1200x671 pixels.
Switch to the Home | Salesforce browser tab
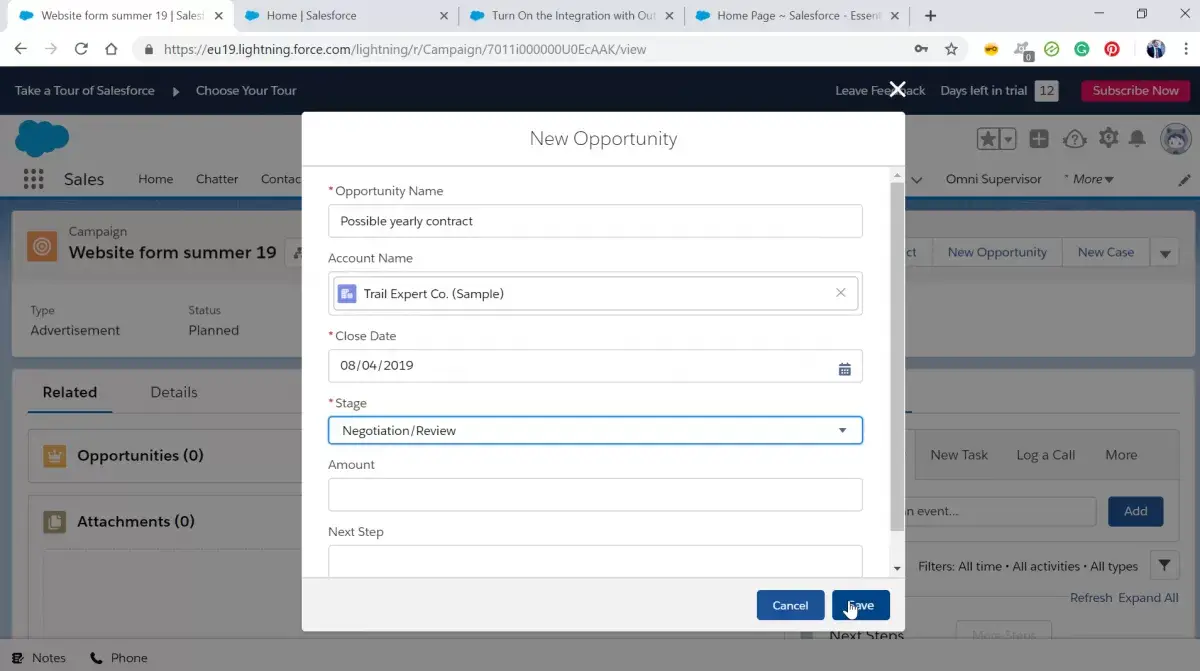pyautogui.click(x=345, y=15)
